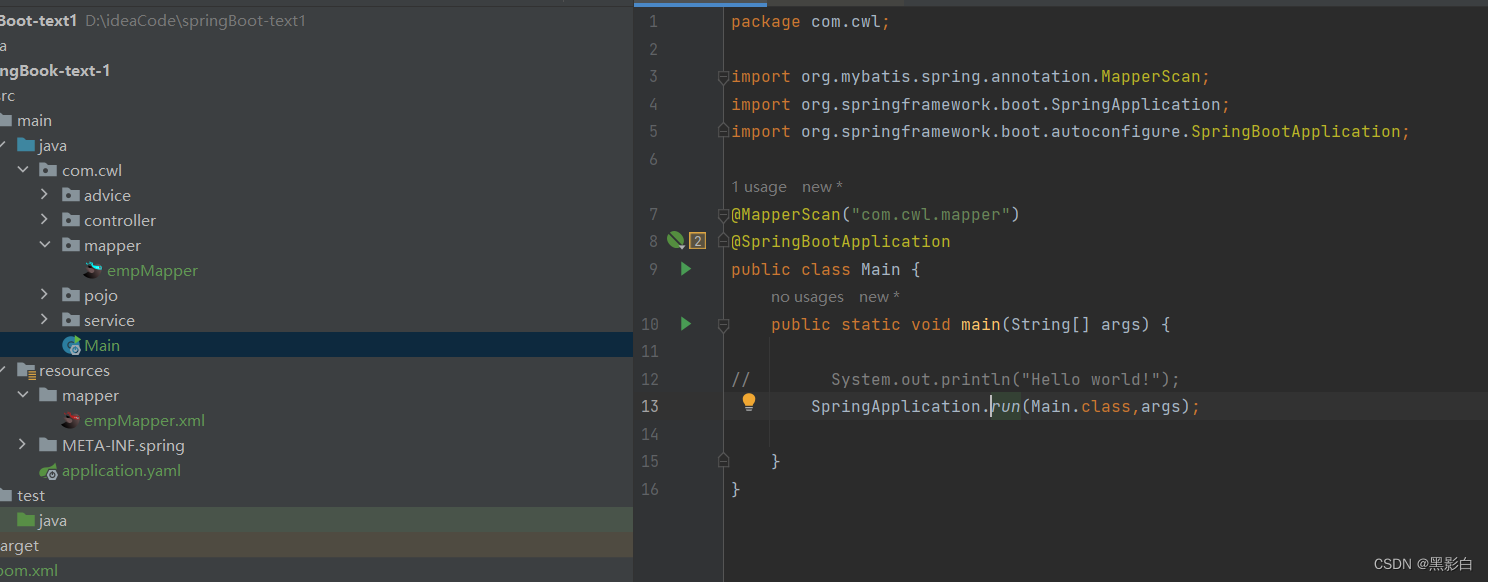The width and height of the screenshot is (1488, 582).
Task: Click the run icon beside the main method
Action: point(685,323)
